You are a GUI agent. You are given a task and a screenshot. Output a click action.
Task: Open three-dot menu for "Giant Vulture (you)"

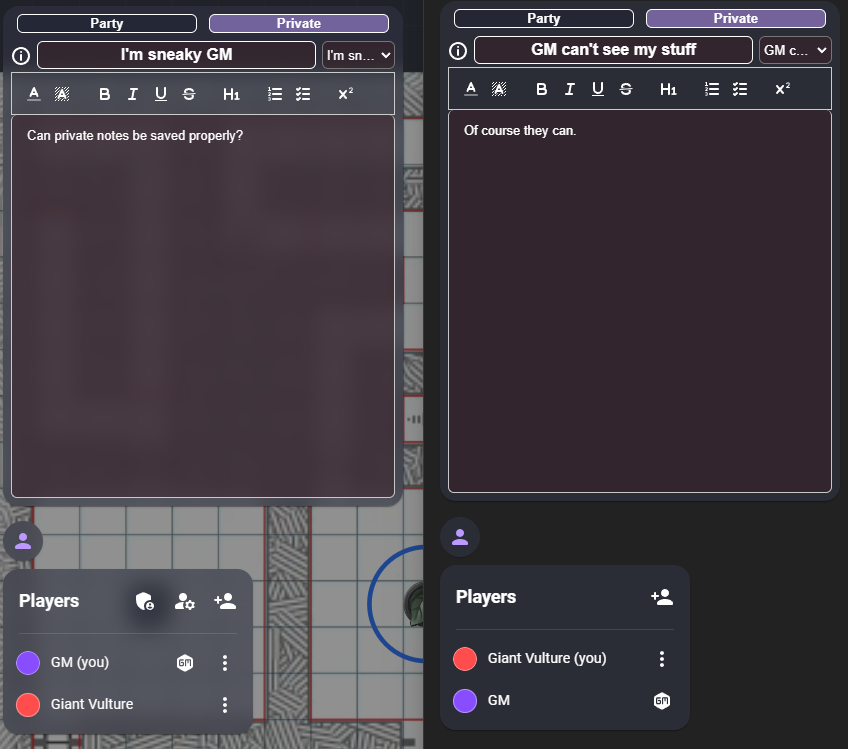(x=661, y=658)
